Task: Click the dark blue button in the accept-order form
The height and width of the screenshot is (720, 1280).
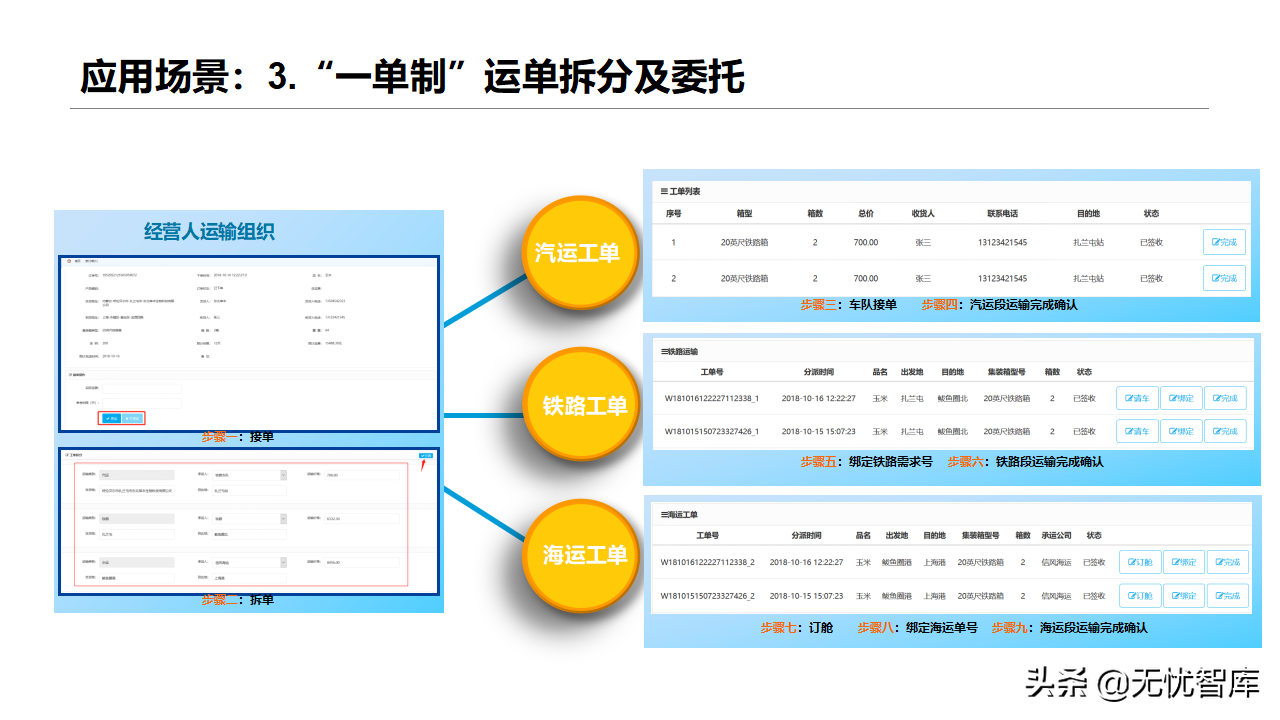Action: point(111,418)
